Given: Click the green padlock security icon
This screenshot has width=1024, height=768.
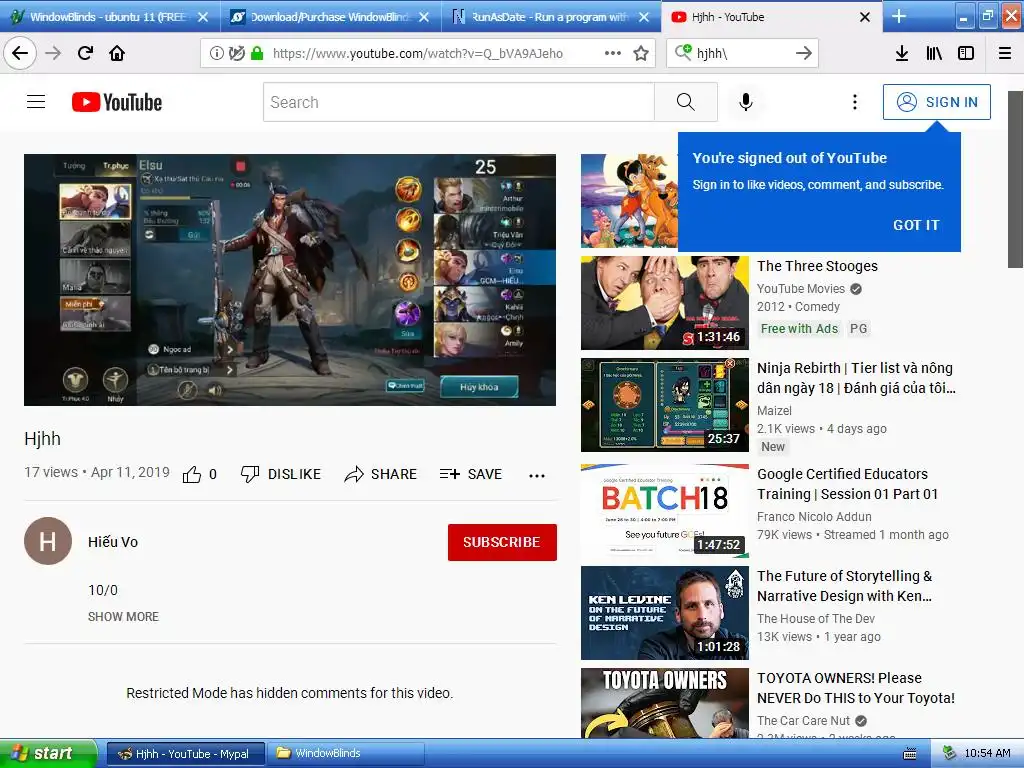Looking at the screenshot, I should pos(257,54).
